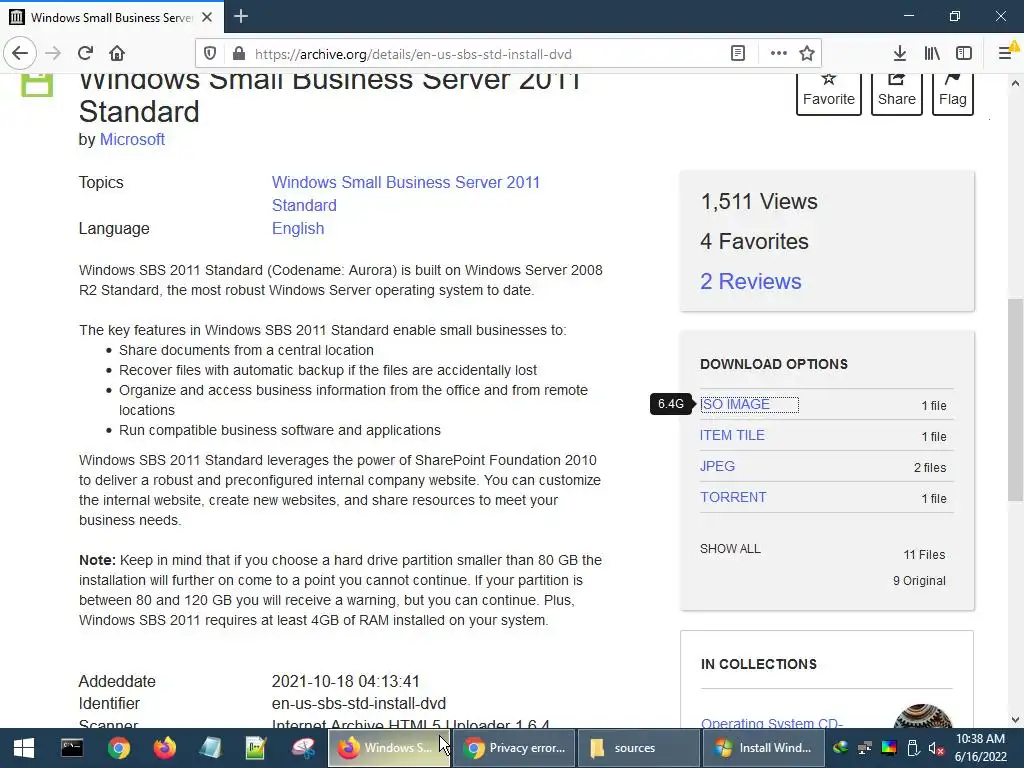Open the JPEG download option
This screenshot has height=768, width=1024.
pos(717,466)
